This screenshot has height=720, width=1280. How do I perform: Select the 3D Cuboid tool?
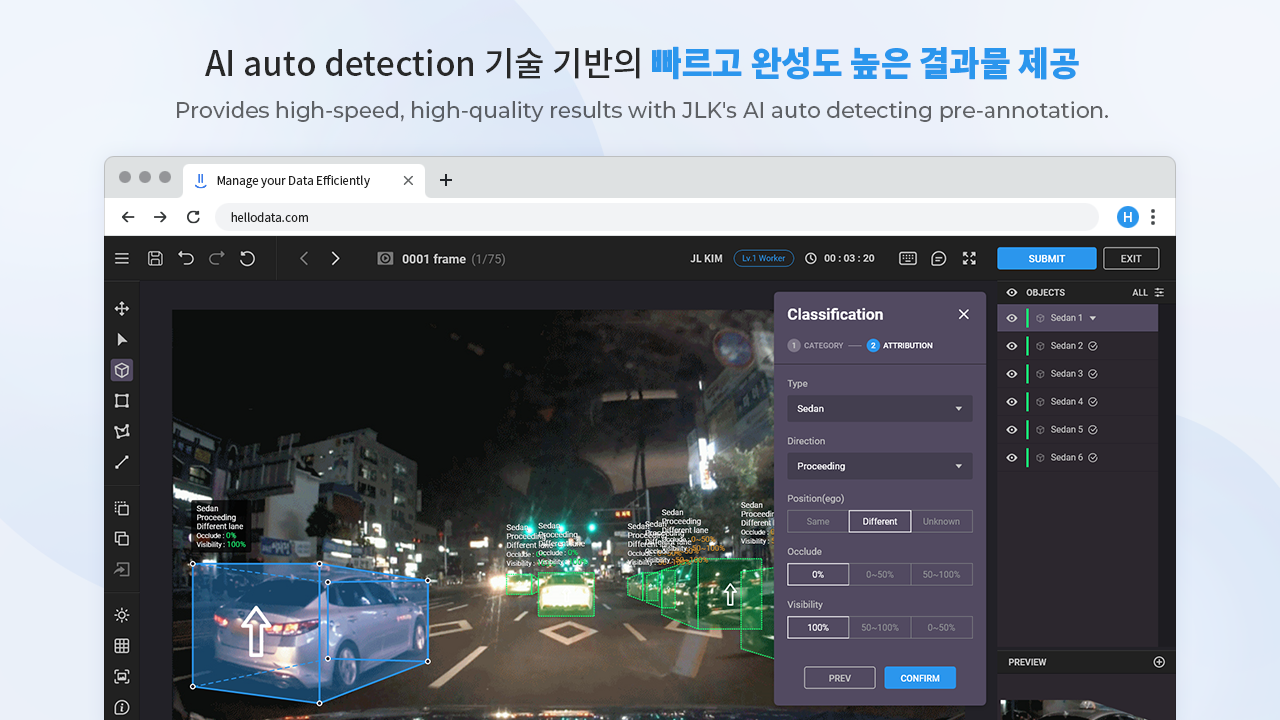tap(122, 370)
